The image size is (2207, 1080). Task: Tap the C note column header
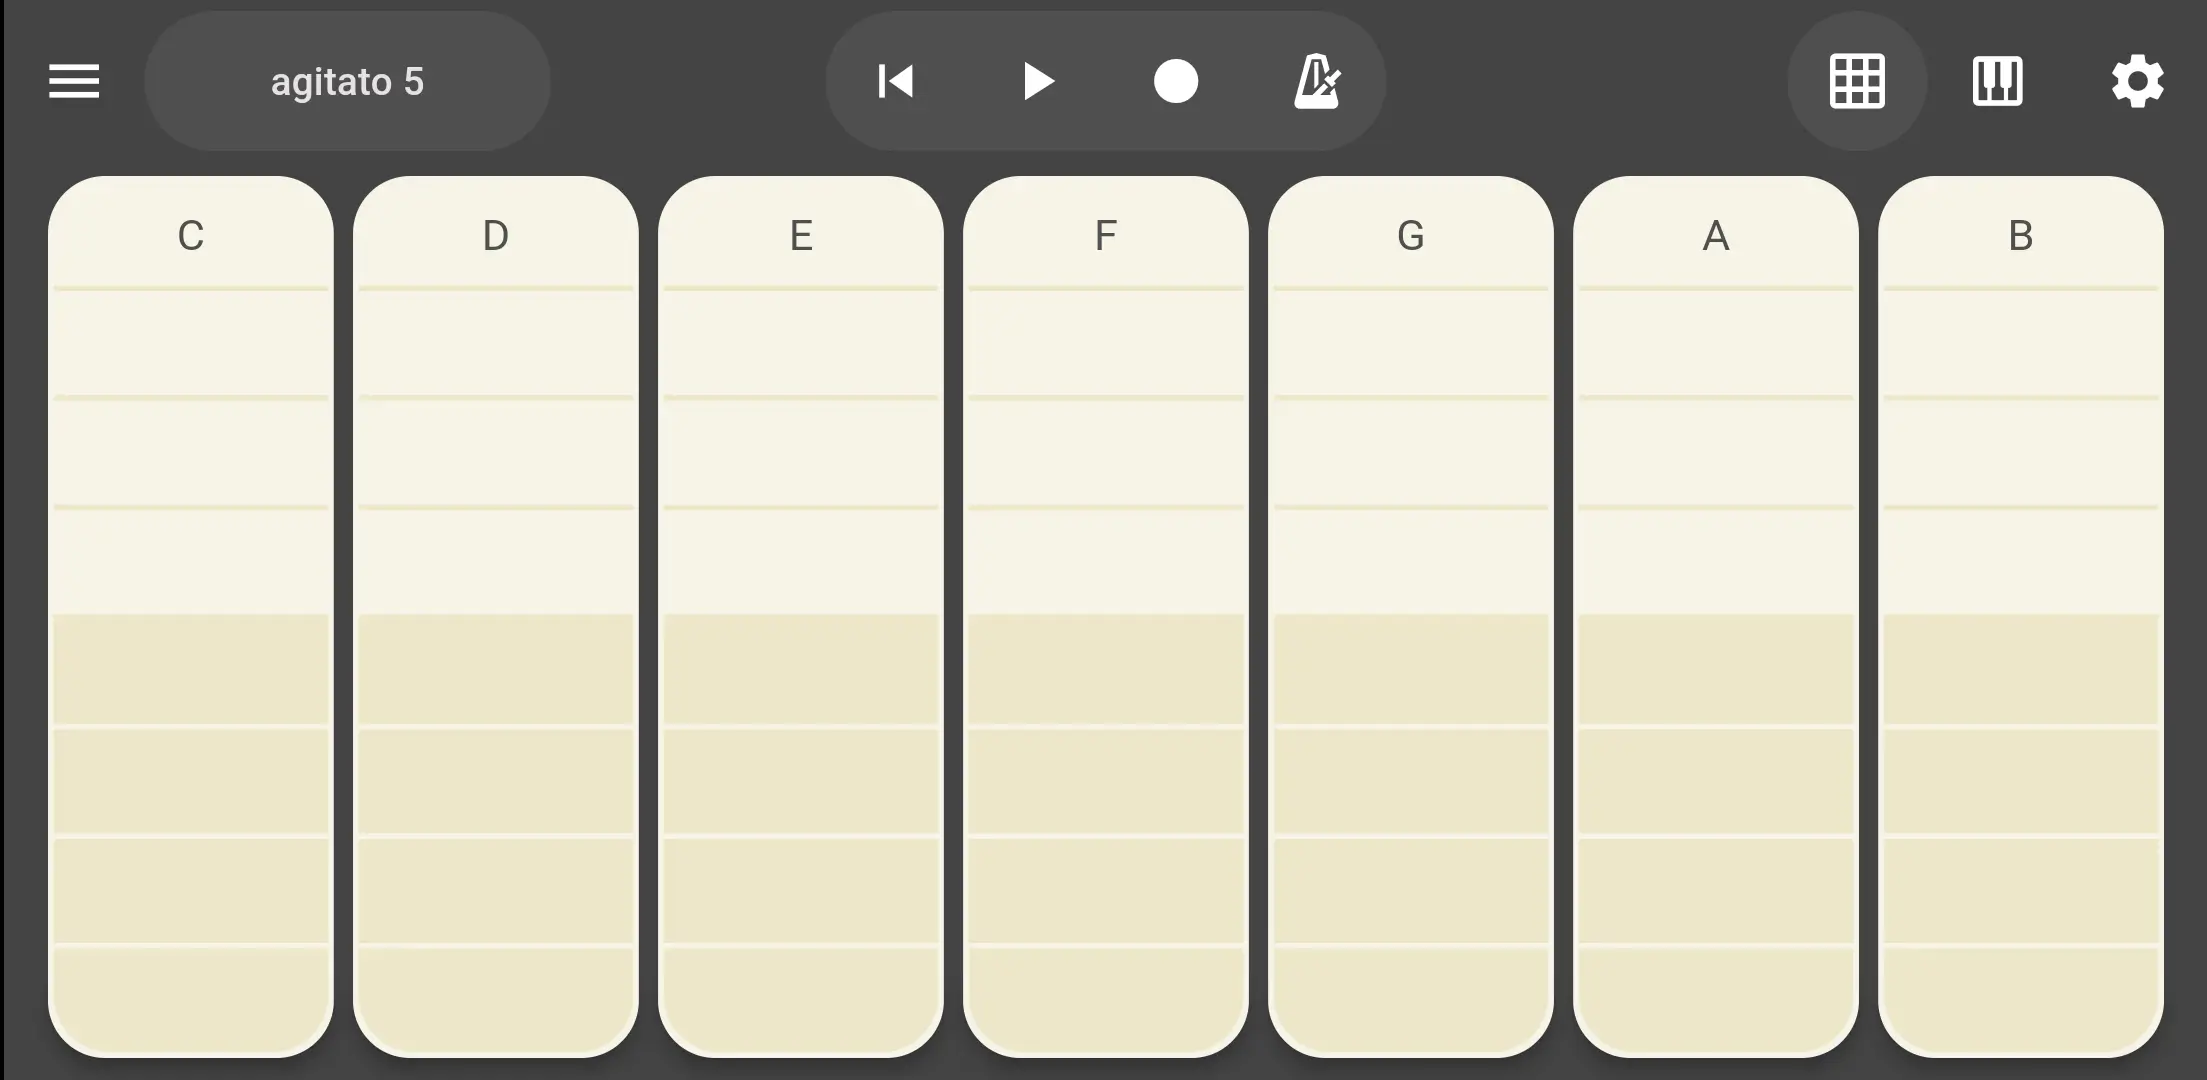[191, 236]
